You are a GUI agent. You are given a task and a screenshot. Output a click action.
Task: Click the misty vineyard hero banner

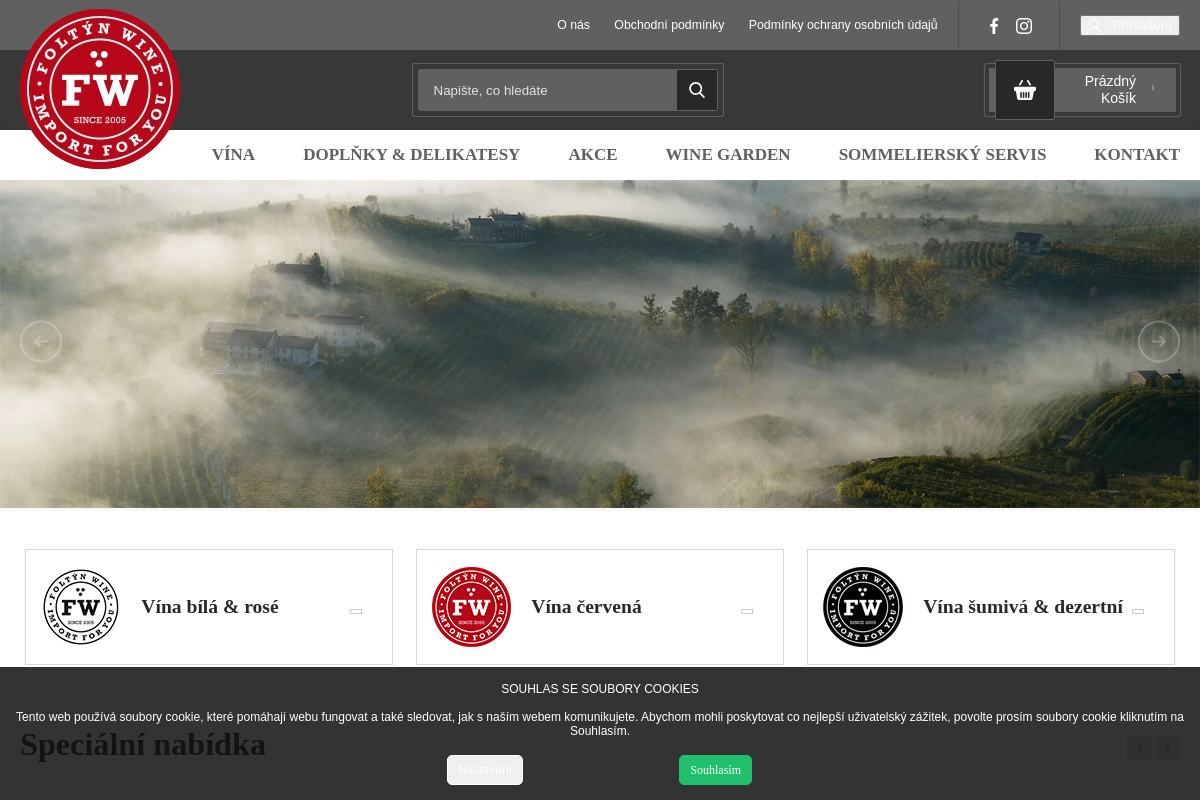pos(600,344)
